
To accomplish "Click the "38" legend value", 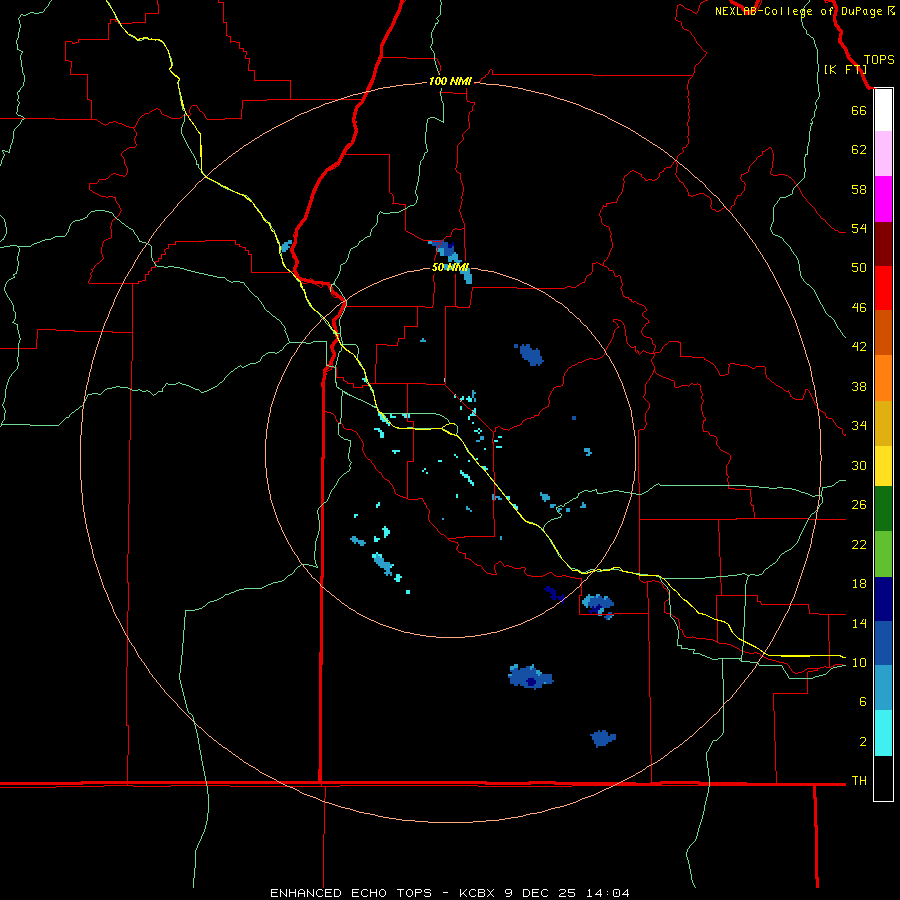I will (x=859, y=386).
